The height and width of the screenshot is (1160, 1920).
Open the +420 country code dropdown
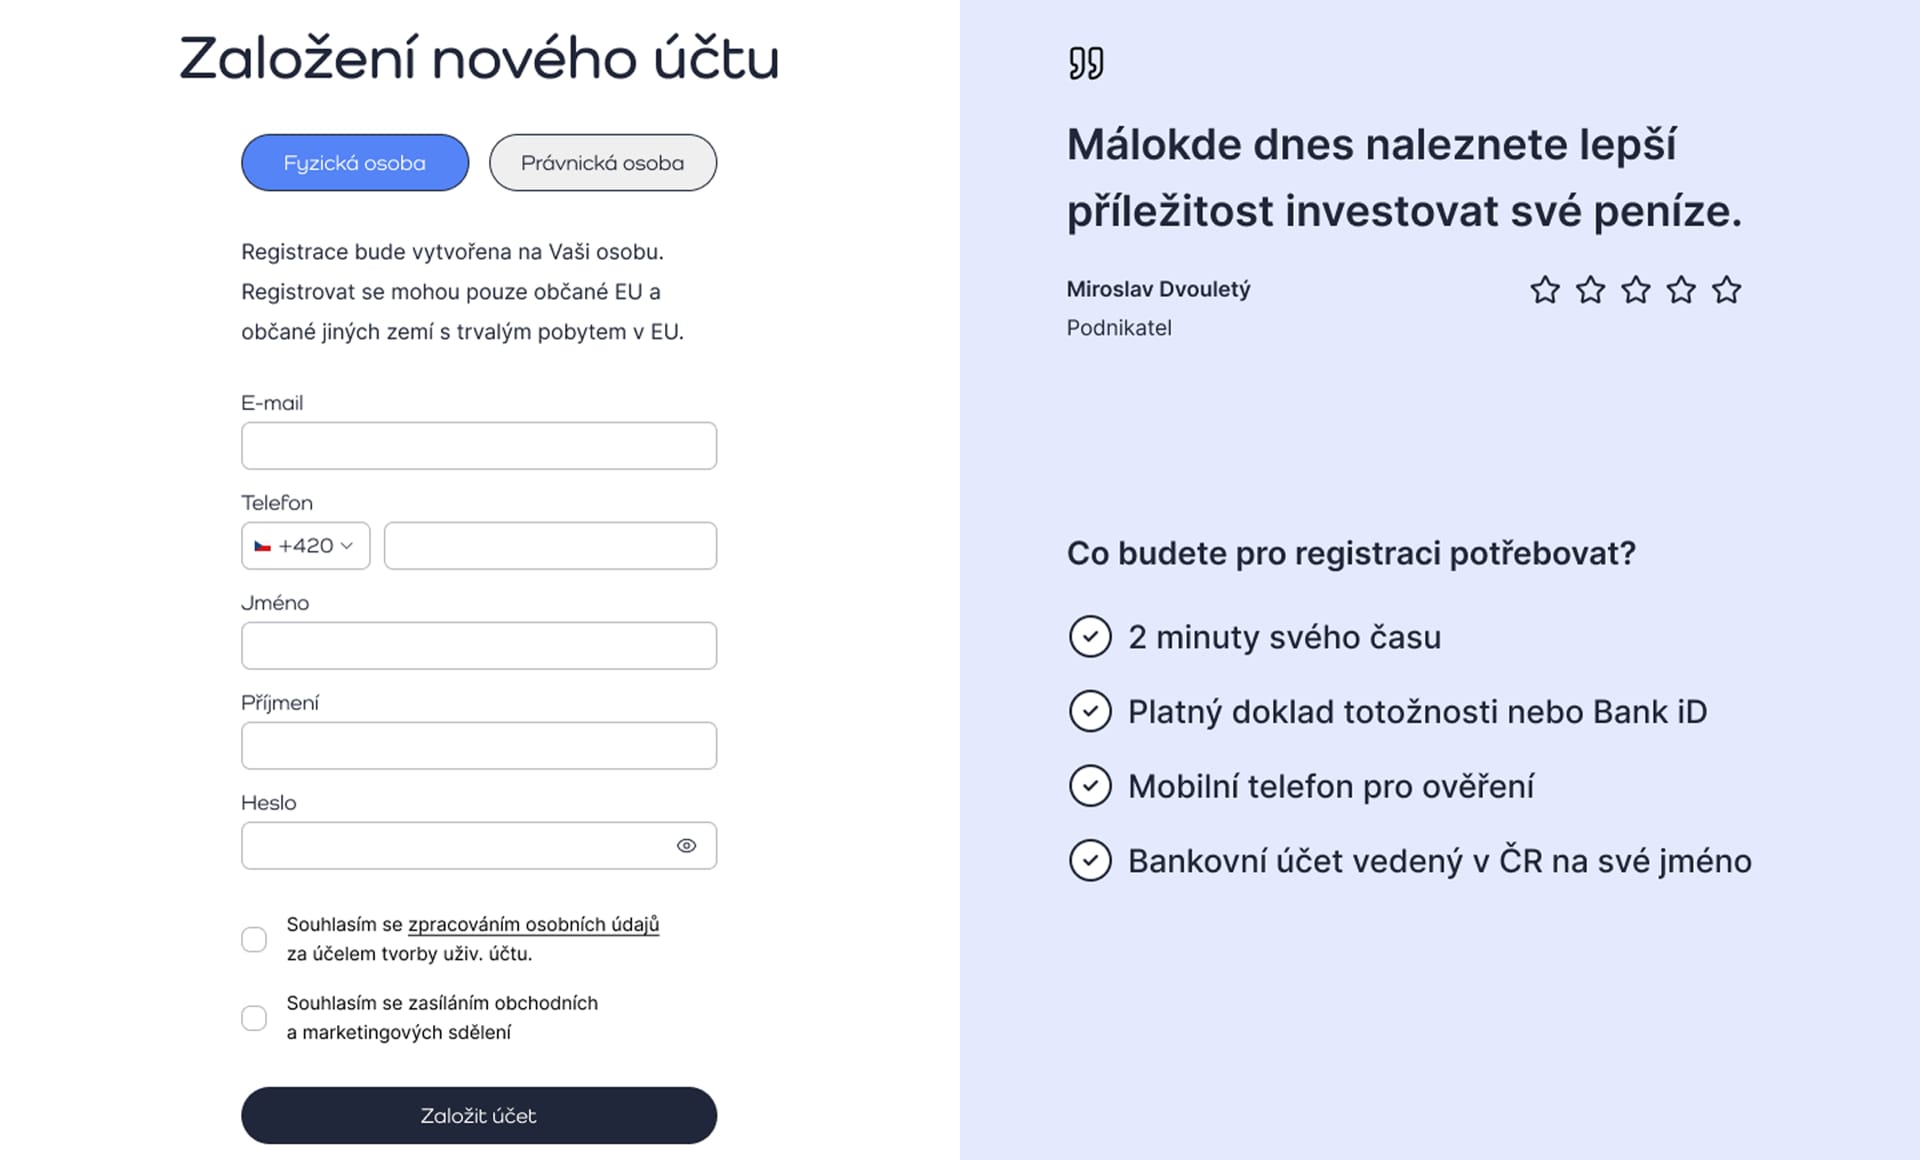[x=305, y=546]
